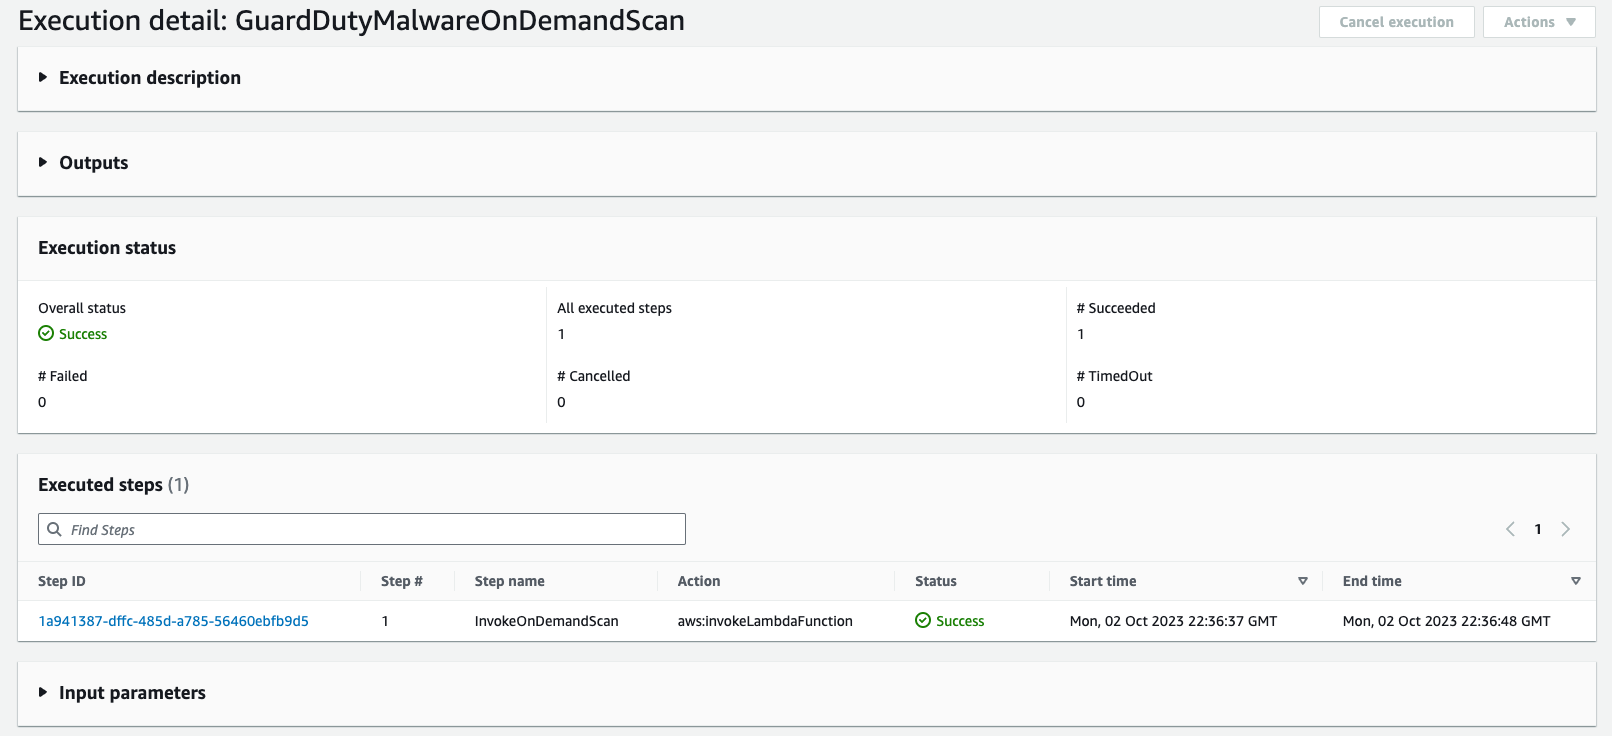The image size is (1612, 736).
Task: Click the Executed steps (1) heading
Action: 113,485
